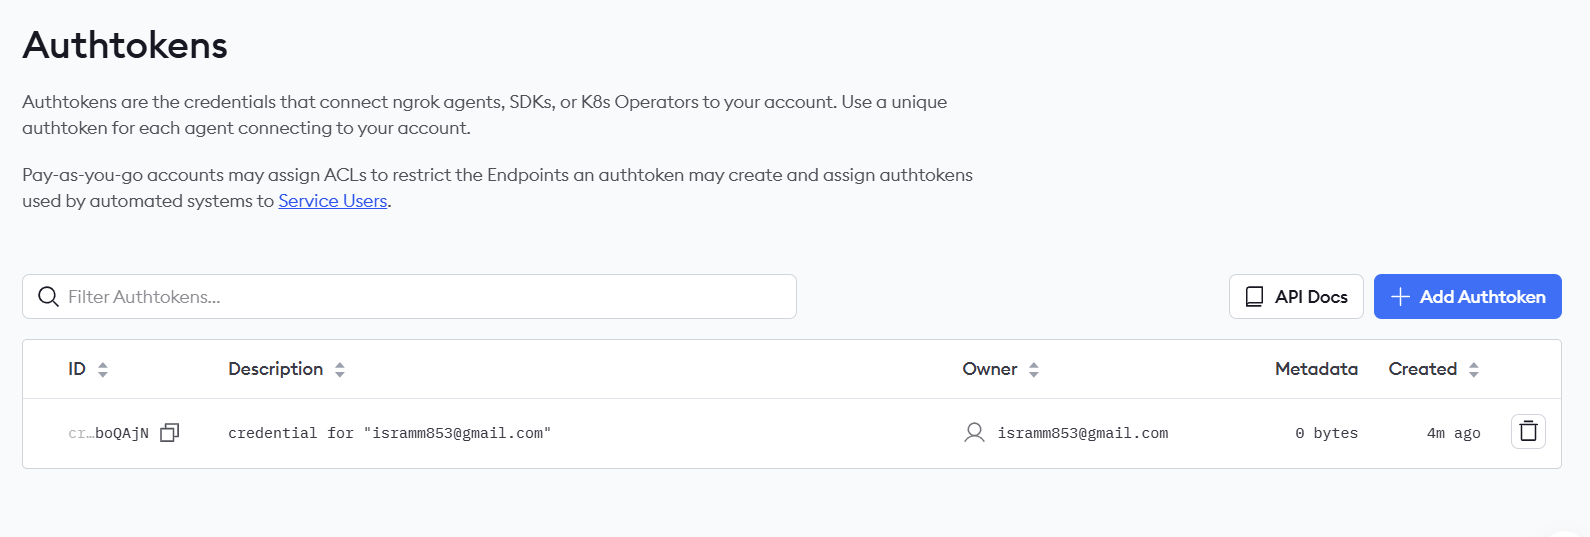Sort using the arrows beside Created

pyautogui.click(x=1474, y=370)
